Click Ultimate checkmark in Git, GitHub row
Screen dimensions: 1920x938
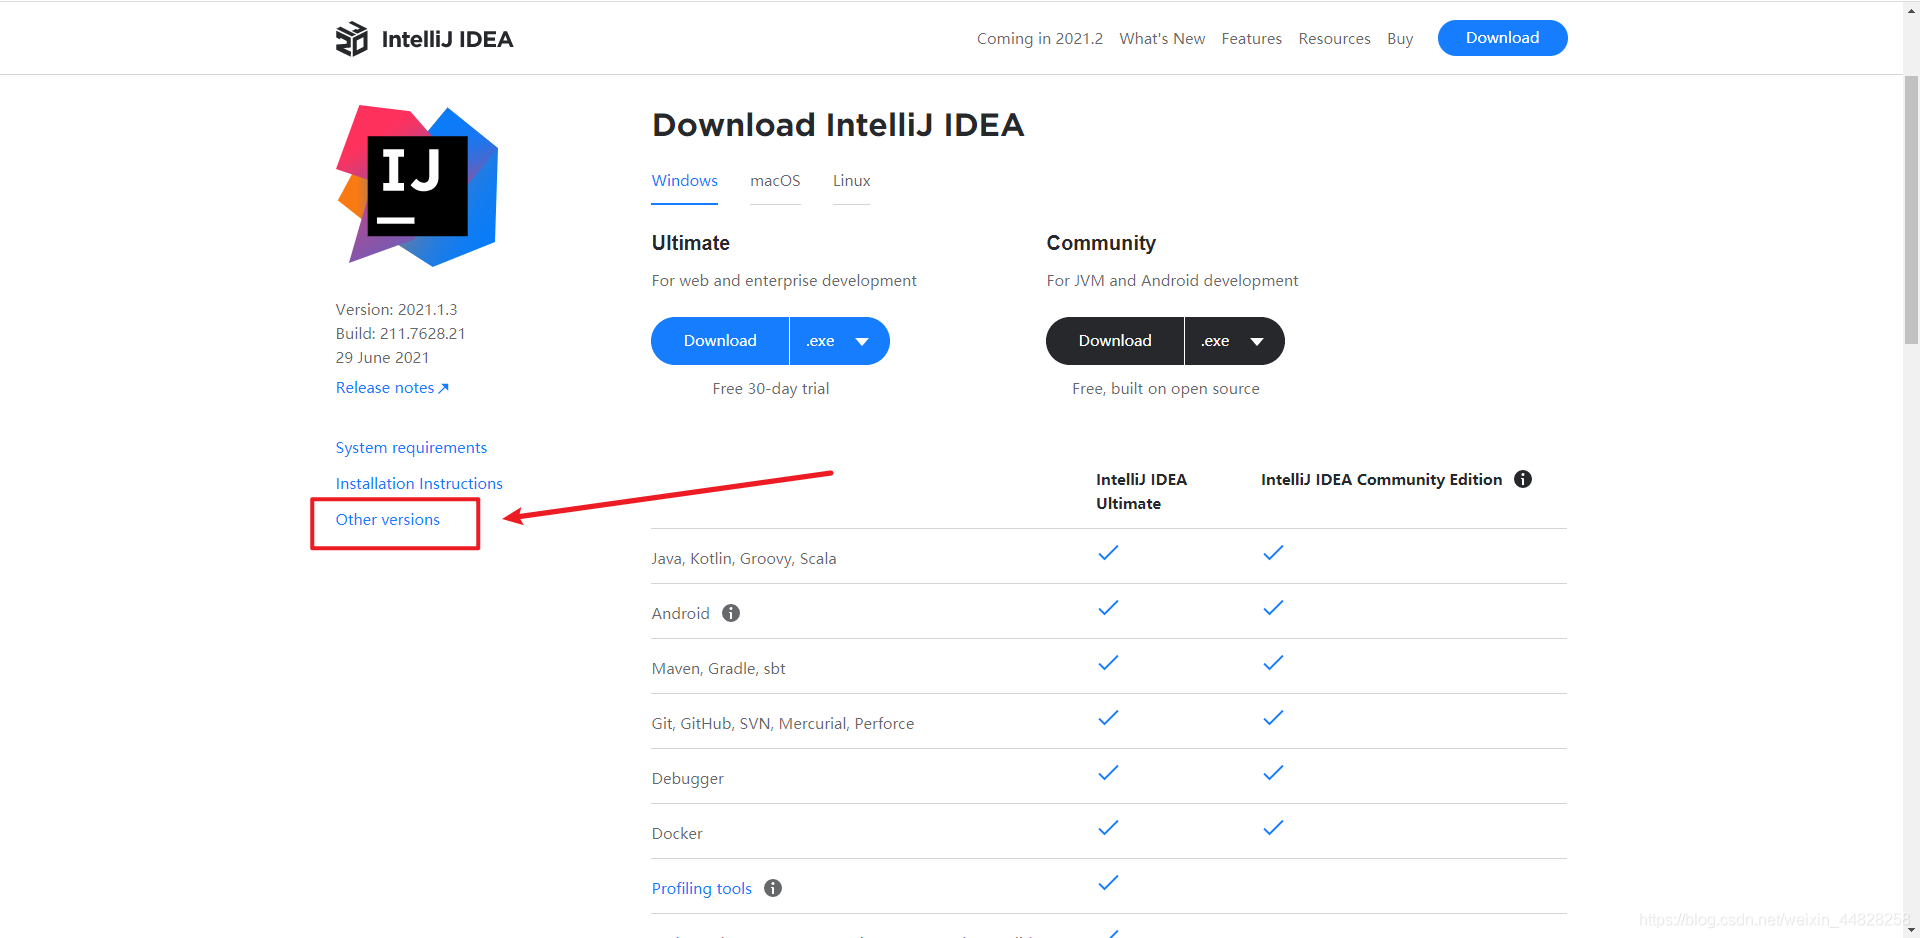[x=1108, y=718]
